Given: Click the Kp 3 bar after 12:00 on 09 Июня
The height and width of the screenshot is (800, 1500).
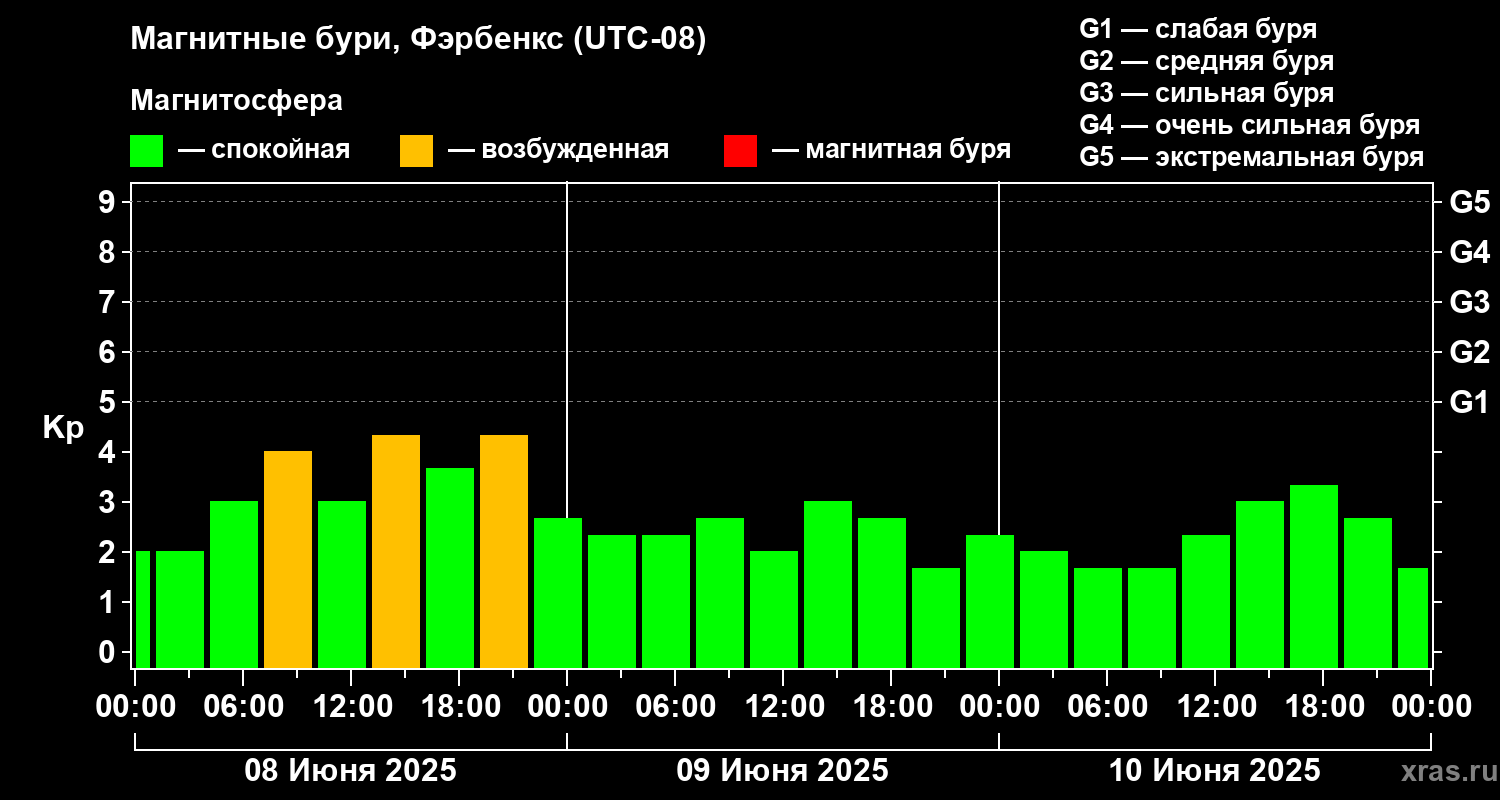Looking at the screenshot, I should [x=828, y=584].
